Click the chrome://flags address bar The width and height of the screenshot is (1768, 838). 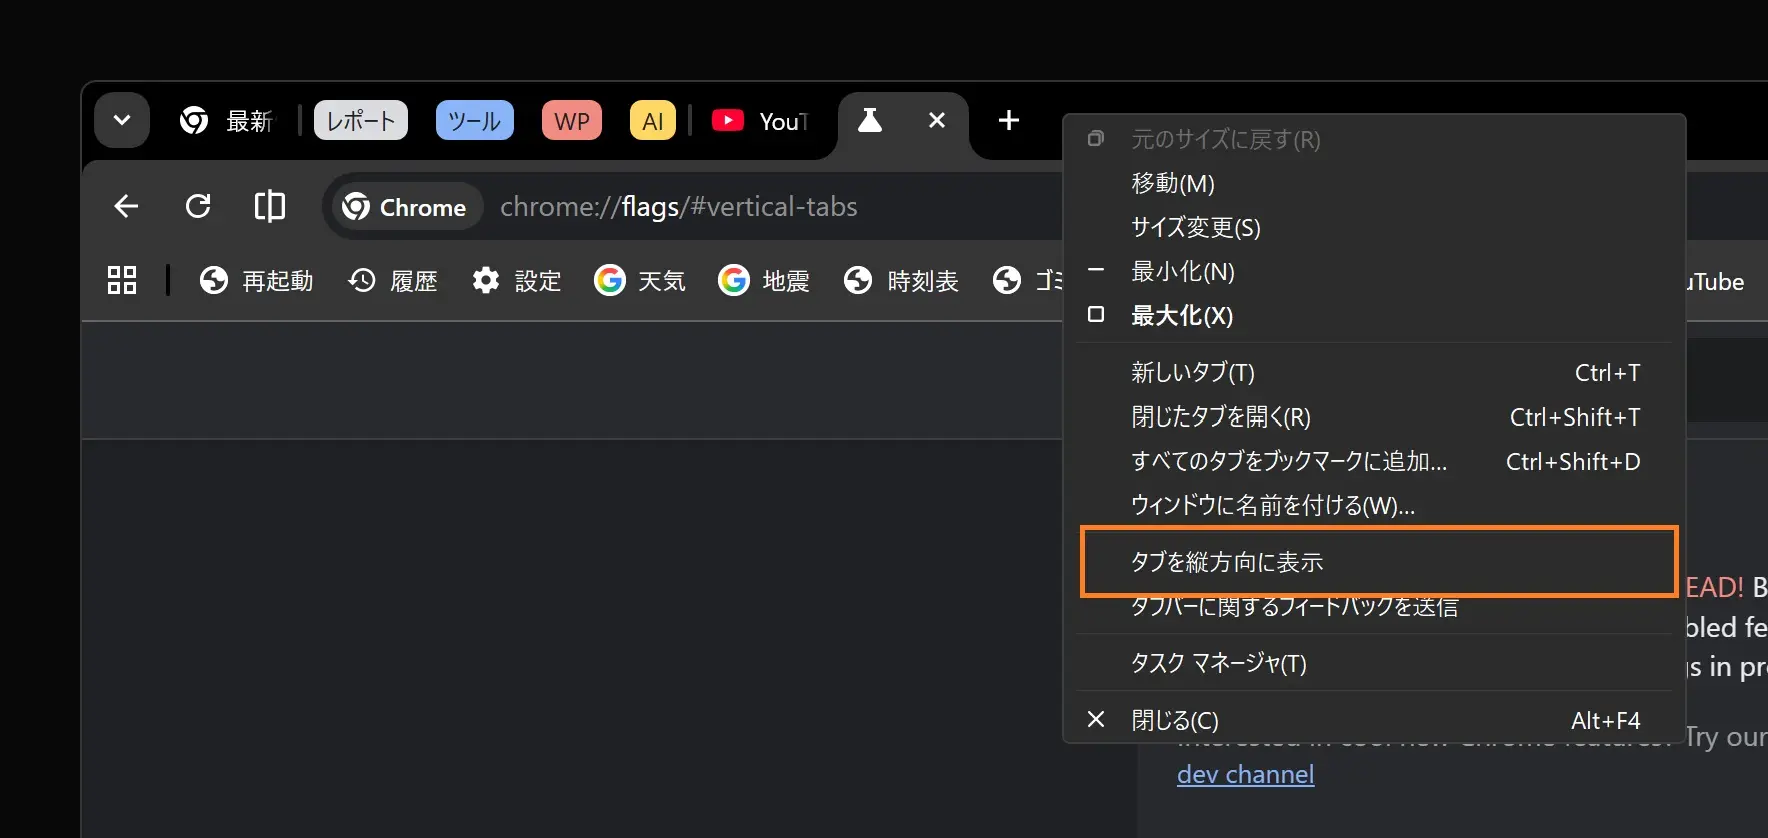678,207
